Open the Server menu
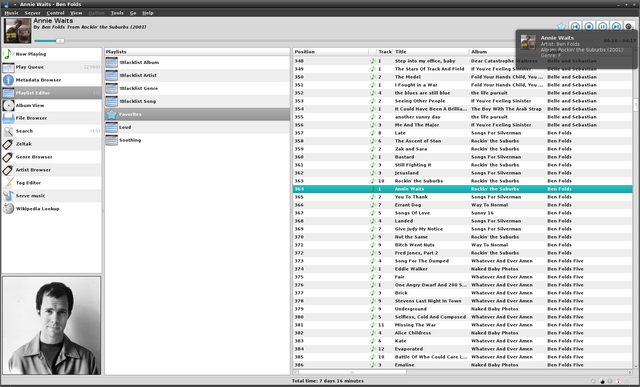The width and height of the screenshot is (640, 387). coord(32,13)
